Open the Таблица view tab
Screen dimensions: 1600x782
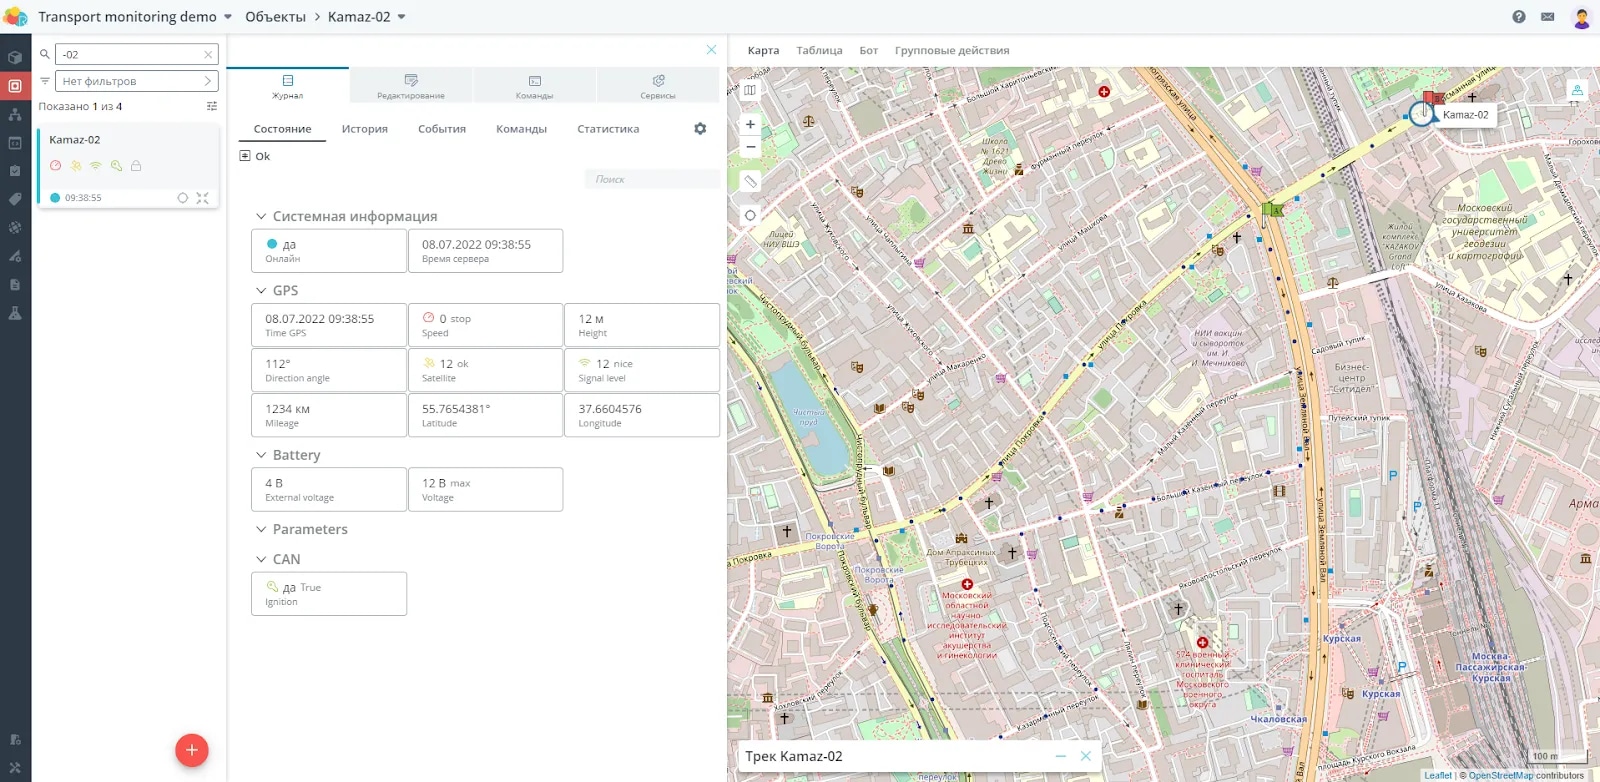[x=819, y=50]
